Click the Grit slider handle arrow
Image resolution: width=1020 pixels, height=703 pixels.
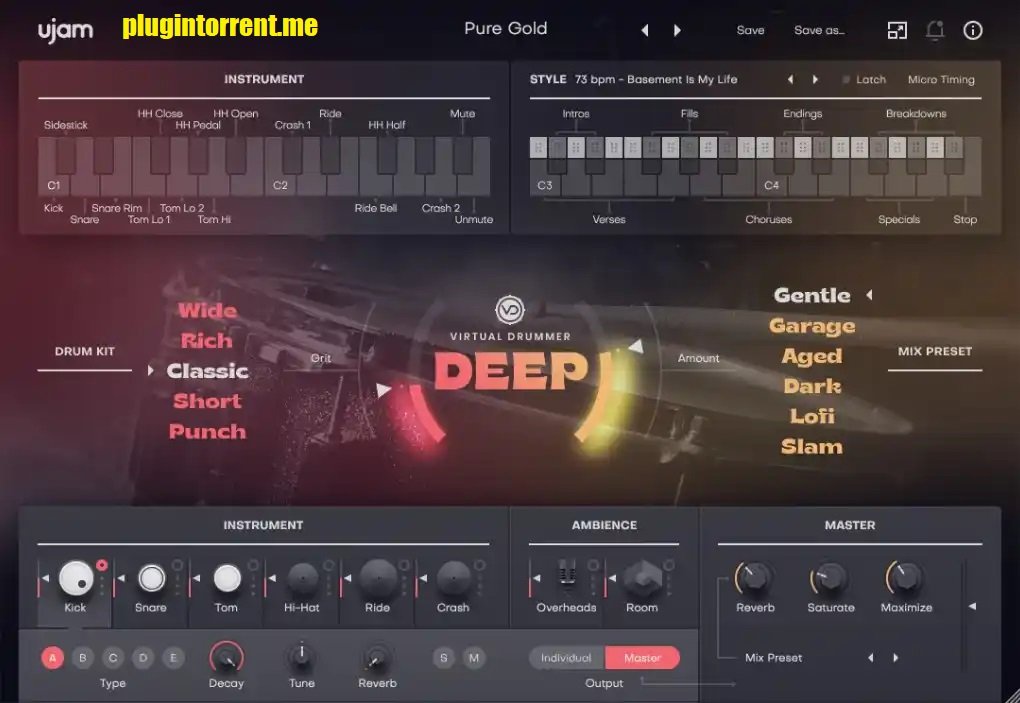(384, 390)
